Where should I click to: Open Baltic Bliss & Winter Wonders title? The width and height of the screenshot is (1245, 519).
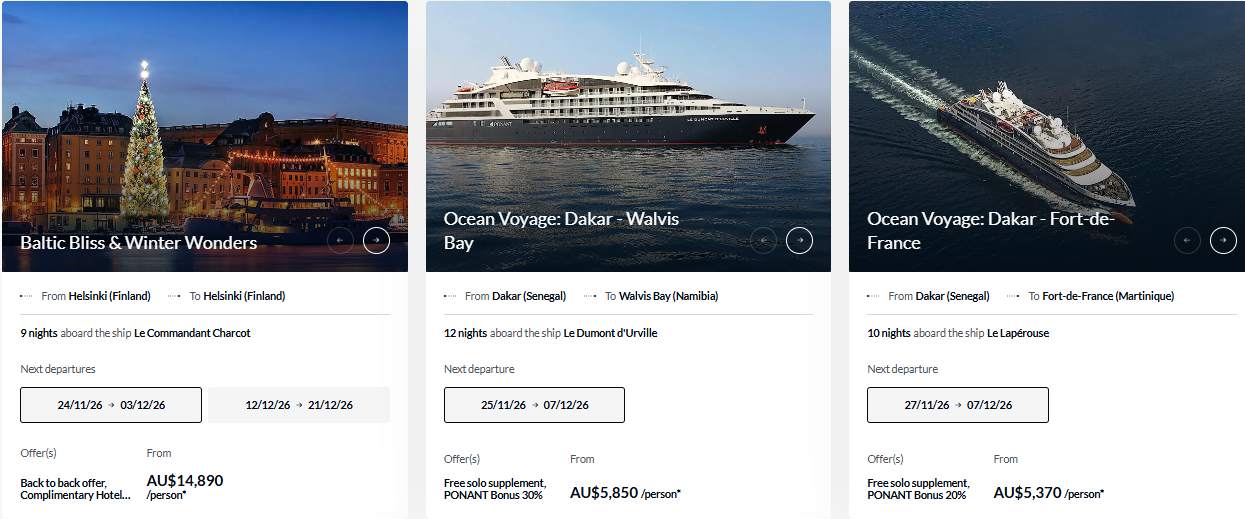(x=139, y=242)
